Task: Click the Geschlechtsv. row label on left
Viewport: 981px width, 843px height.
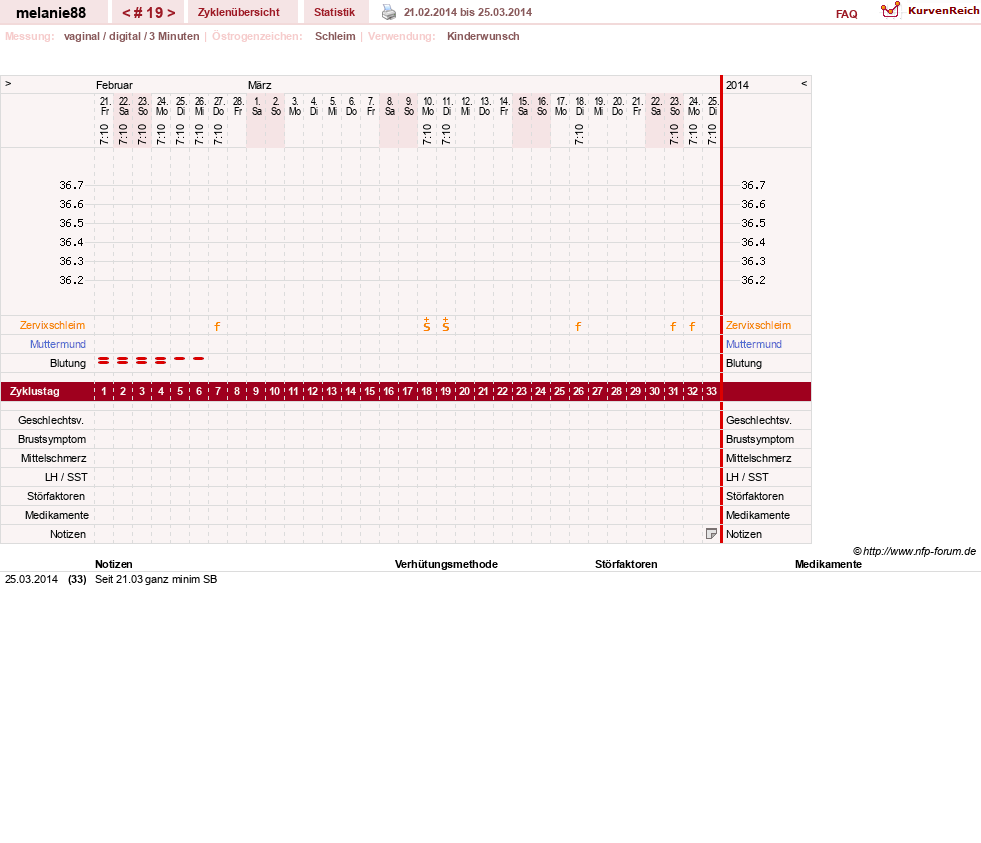Action: click(x=51, y=421)
